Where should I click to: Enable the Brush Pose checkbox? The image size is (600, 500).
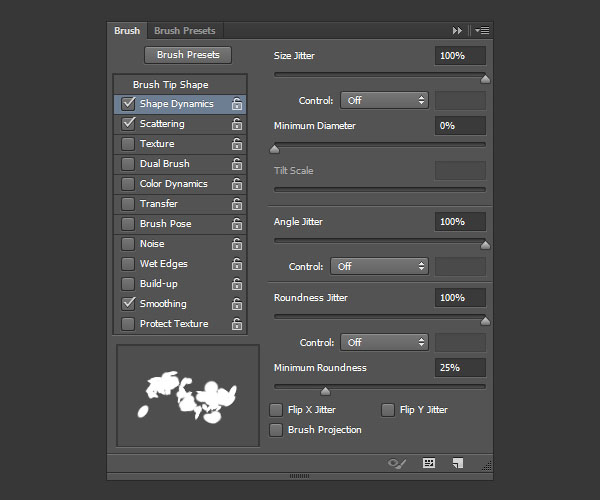point(128,224)
